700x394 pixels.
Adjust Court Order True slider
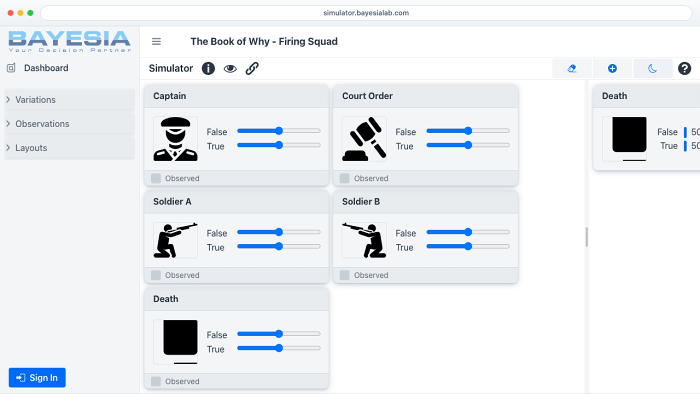468,145
